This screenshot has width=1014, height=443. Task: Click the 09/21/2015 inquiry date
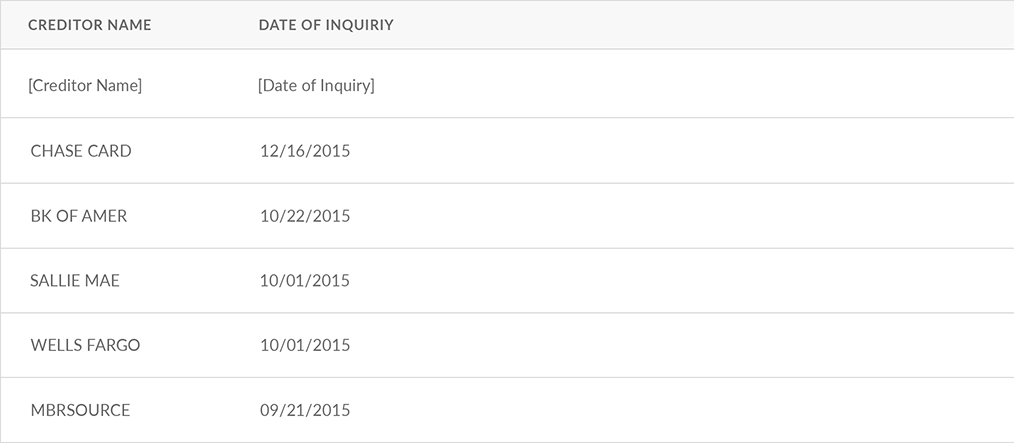tap(305, 411)
